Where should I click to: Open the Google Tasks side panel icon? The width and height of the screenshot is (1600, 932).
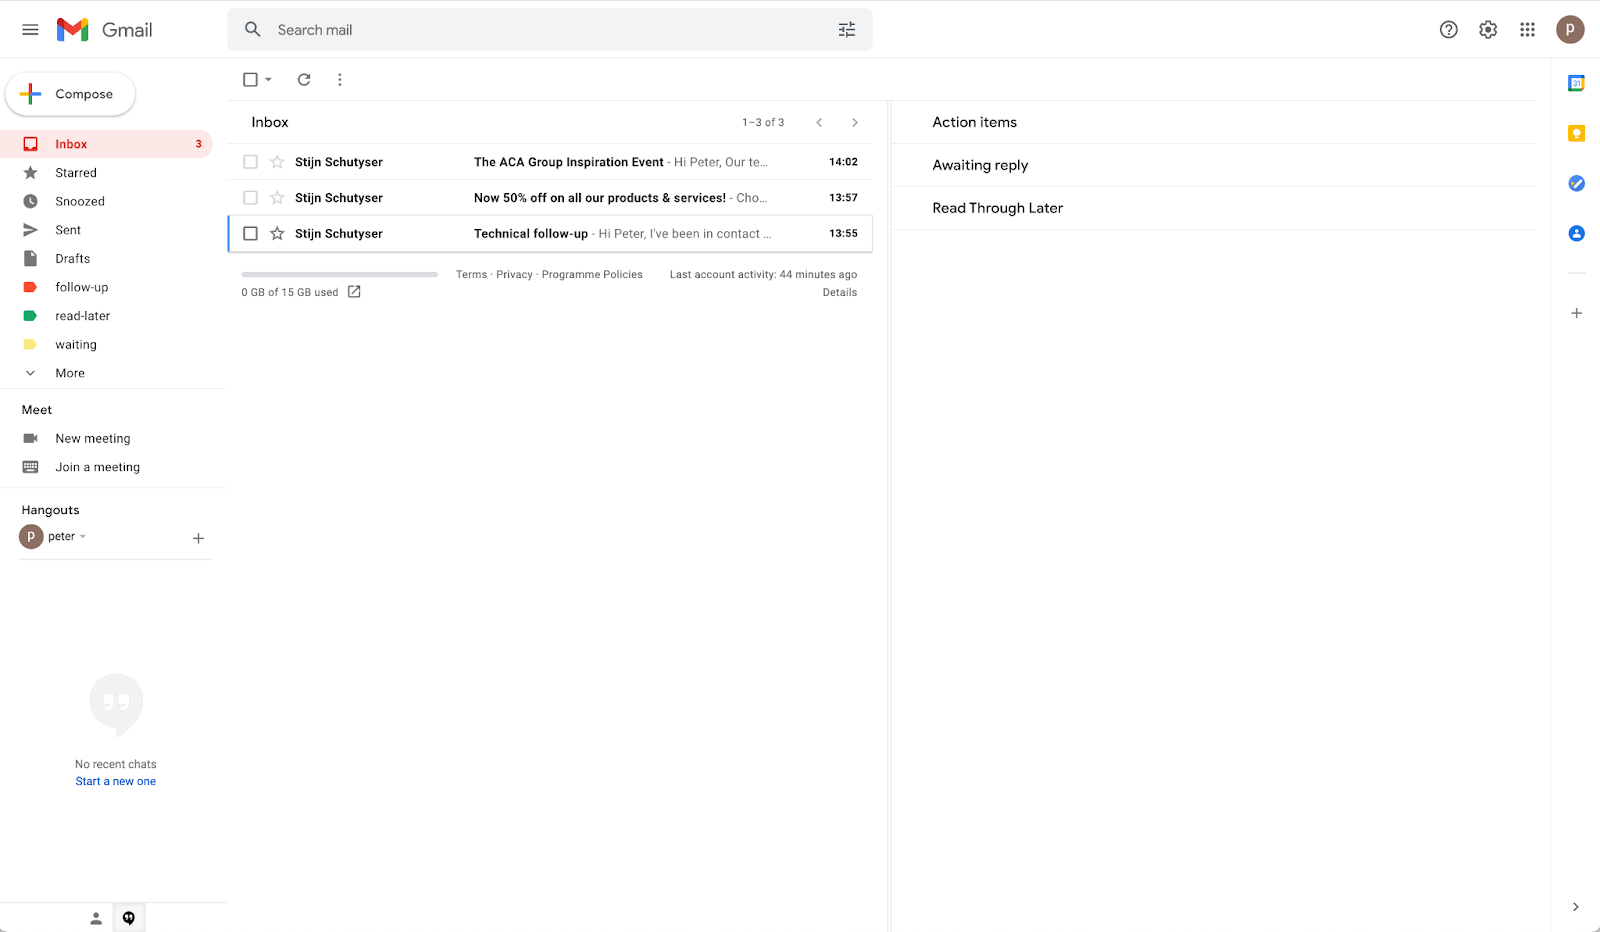[1576, 183]
